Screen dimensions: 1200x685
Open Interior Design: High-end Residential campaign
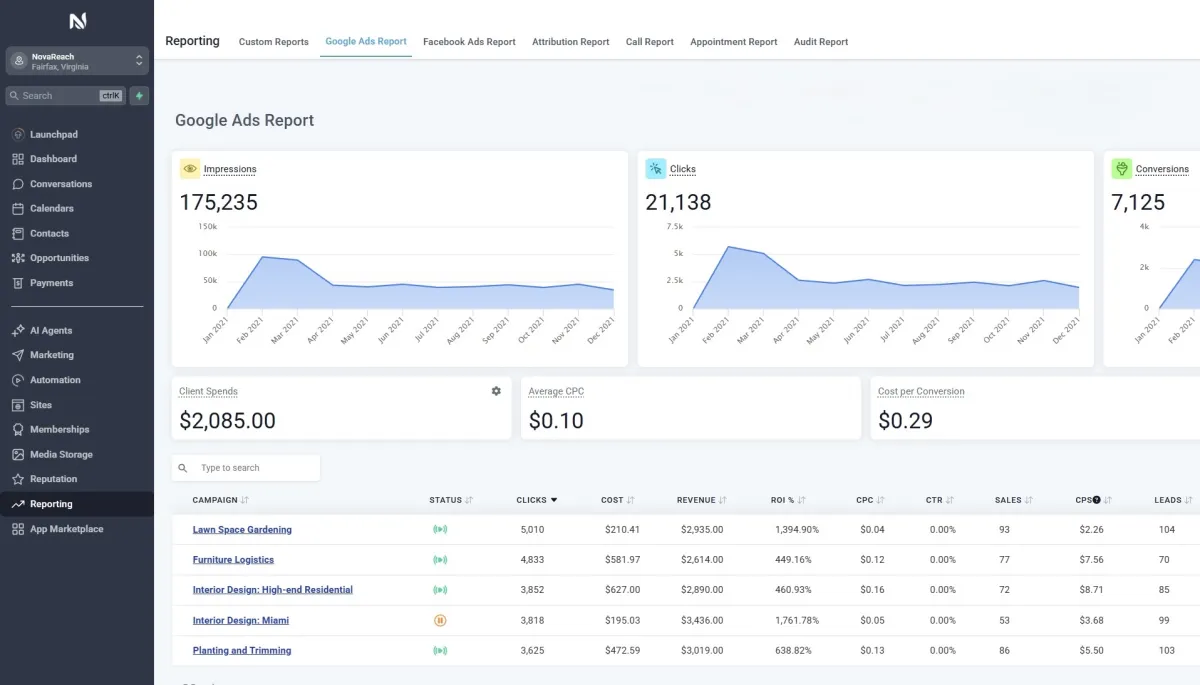click(x=272, y=590)
